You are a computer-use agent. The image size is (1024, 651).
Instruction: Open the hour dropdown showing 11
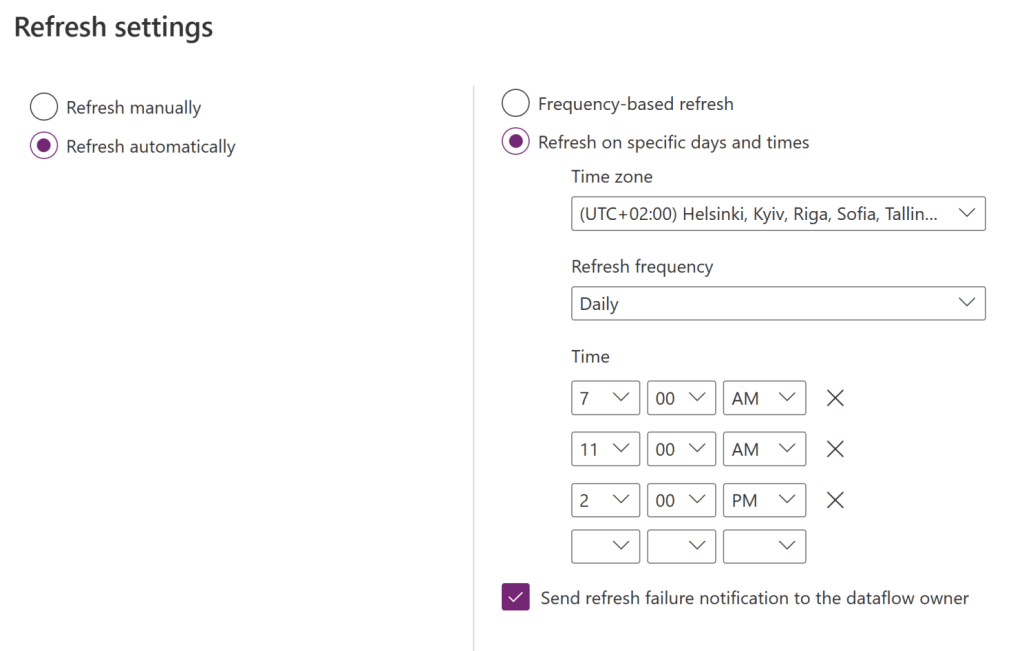(x=605, y=449)
